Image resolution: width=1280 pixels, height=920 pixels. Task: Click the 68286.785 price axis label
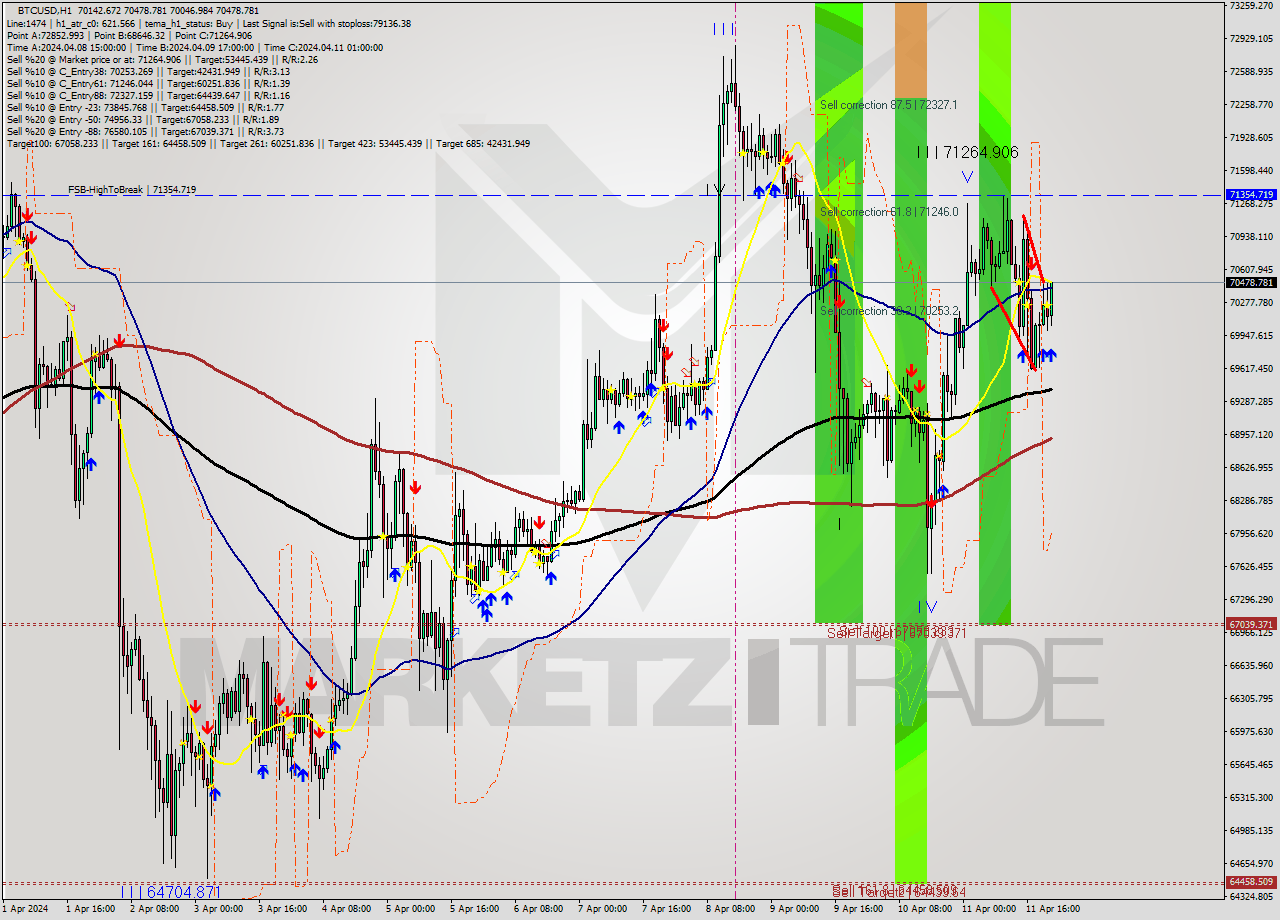[x=1251, y=501]
